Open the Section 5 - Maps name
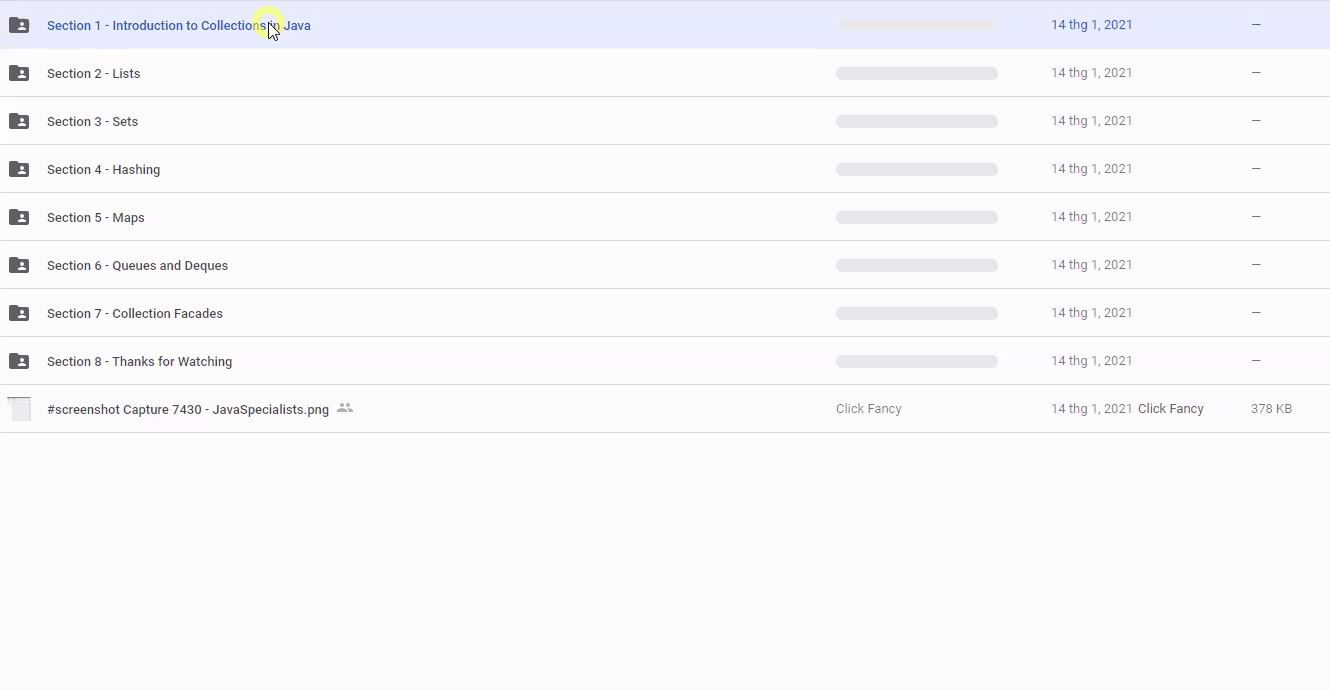 [95, 218]
